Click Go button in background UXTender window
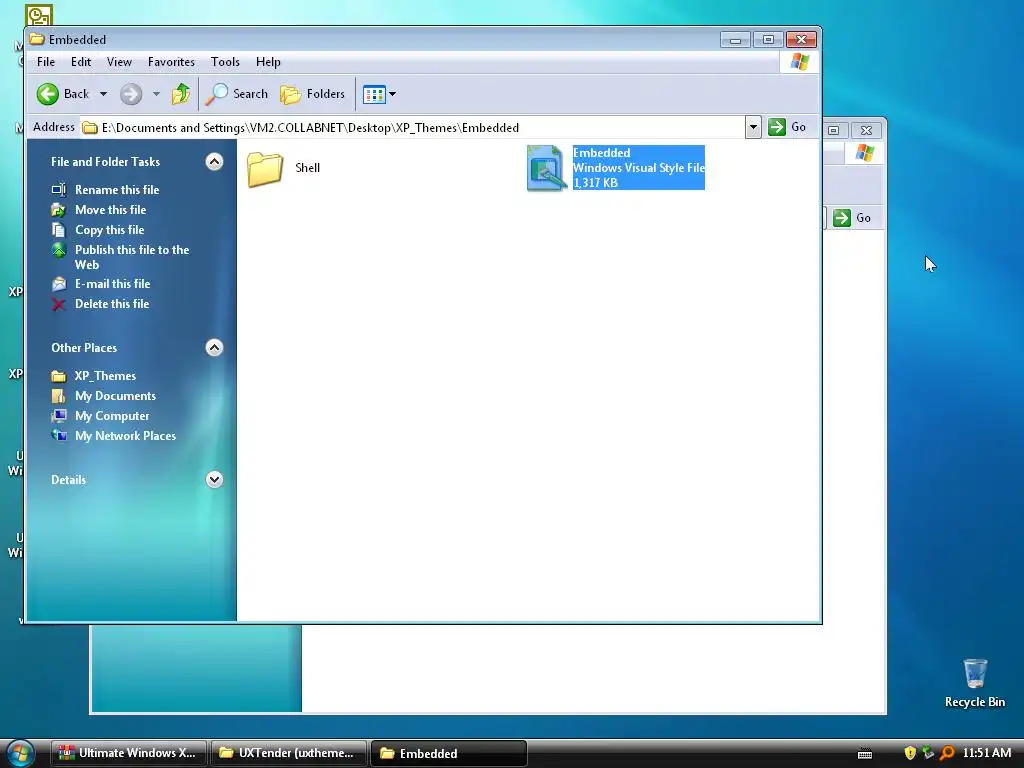 click(853, 217)
